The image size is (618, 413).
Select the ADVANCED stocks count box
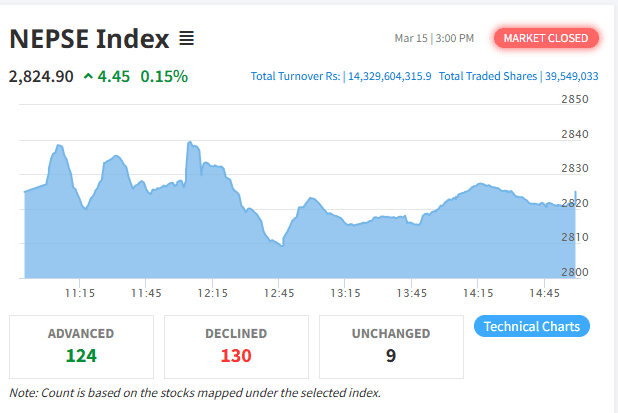click(x=81, y=345)
